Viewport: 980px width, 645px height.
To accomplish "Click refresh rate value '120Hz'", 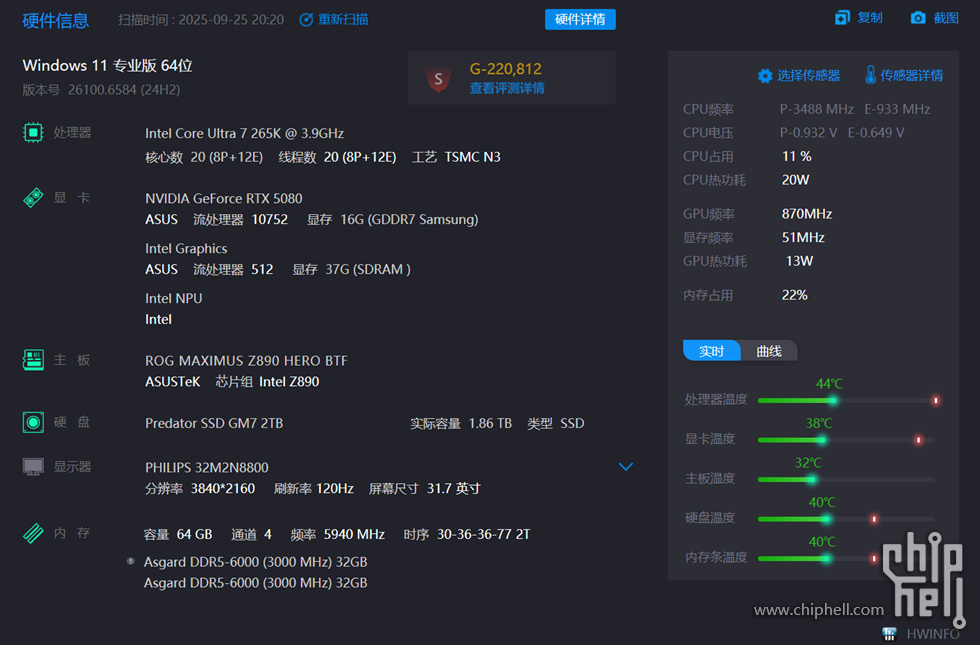I will pos(334,488).
